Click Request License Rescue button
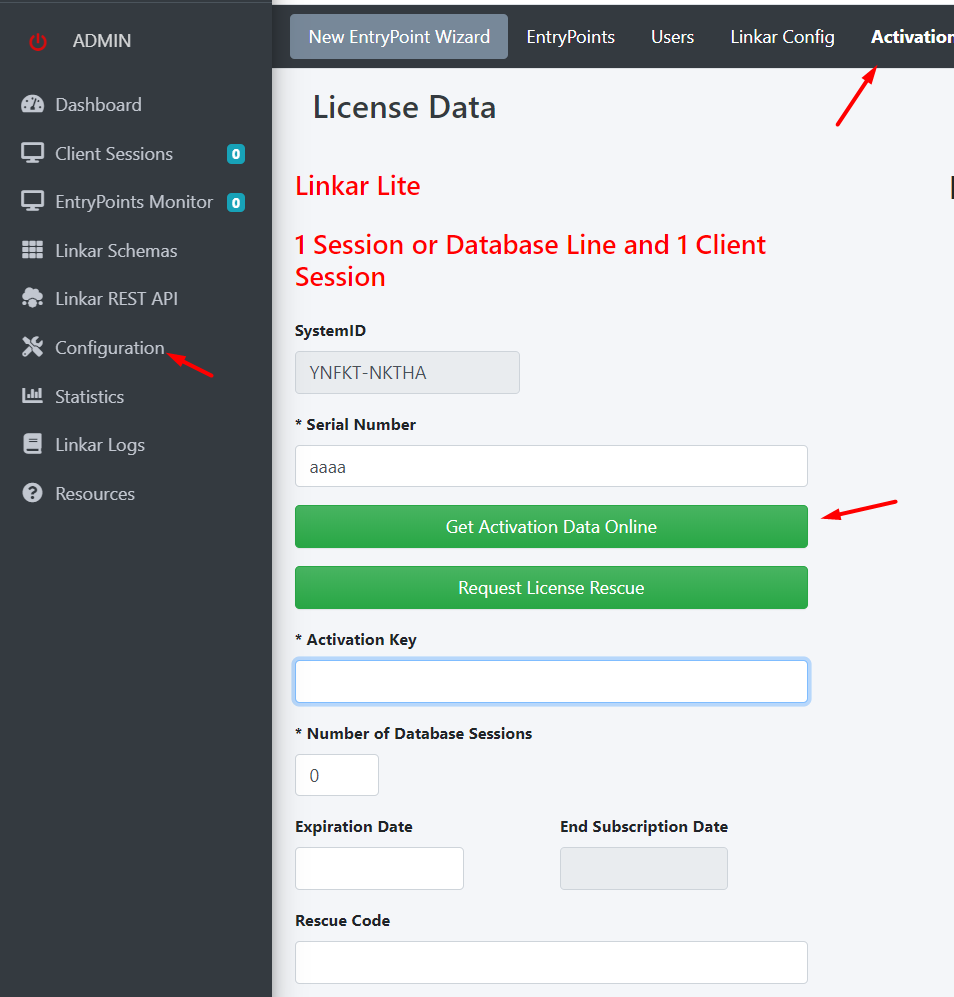 pyautogui.click(x=551, y=588)
